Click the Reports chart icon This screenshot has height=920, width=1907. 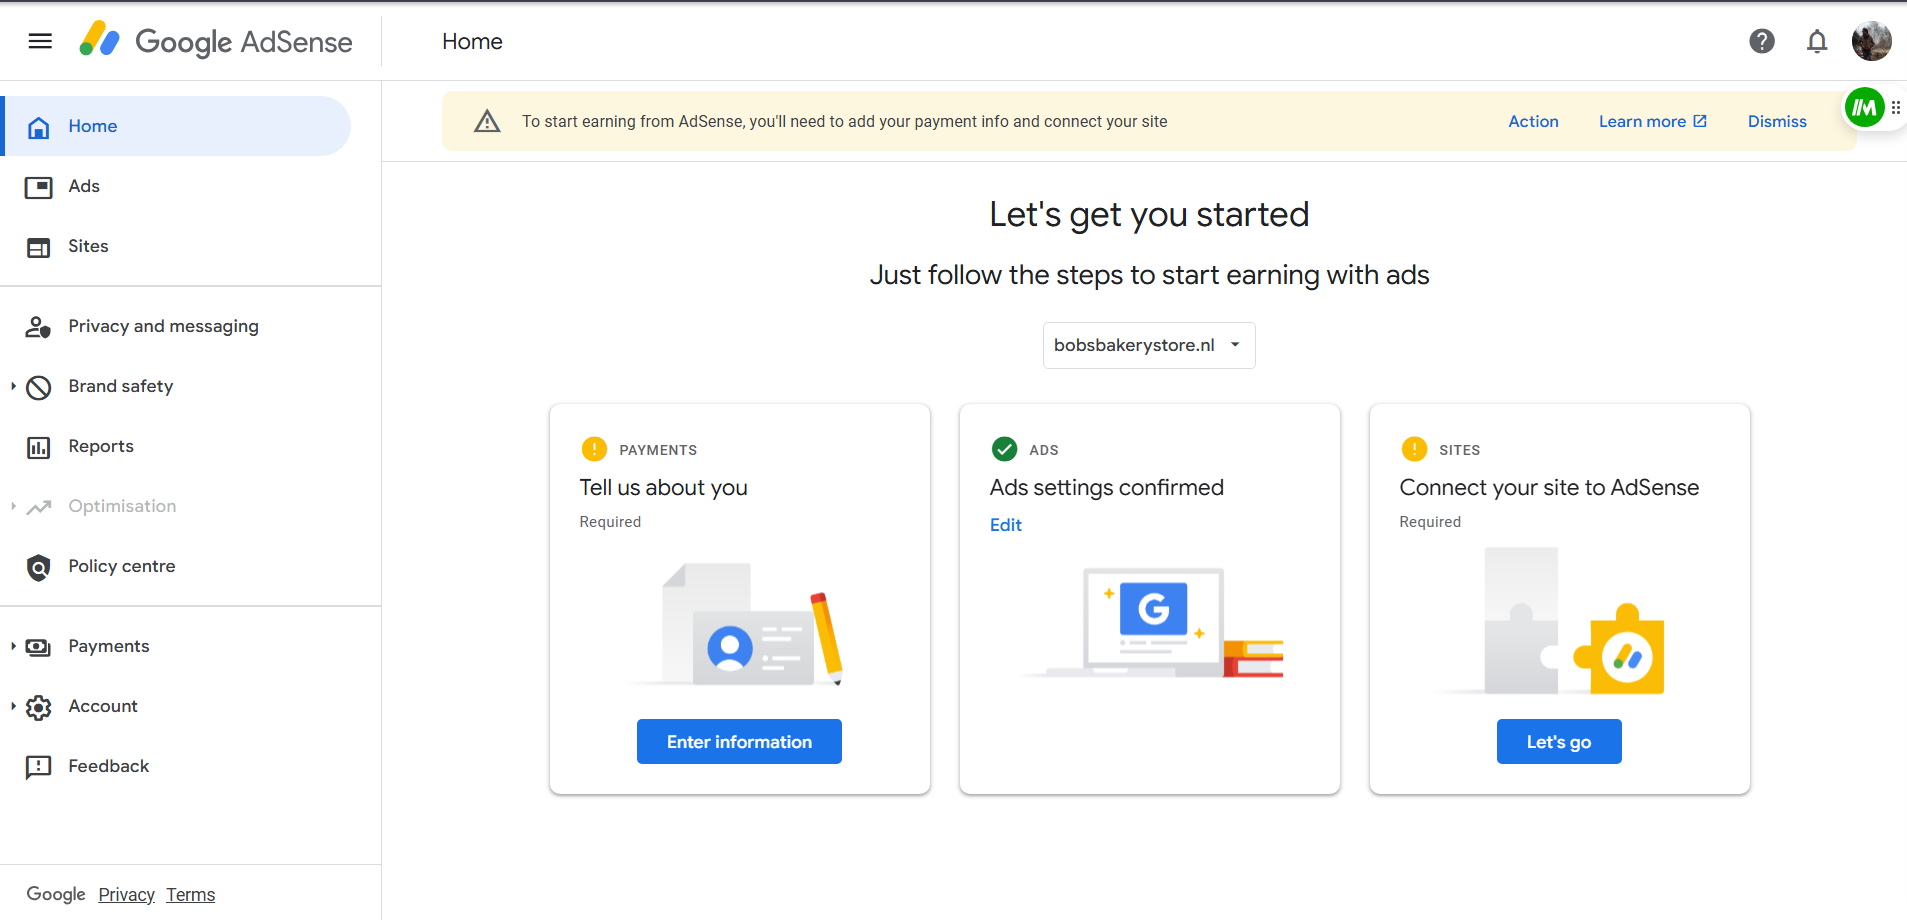(x=38, y=447)
